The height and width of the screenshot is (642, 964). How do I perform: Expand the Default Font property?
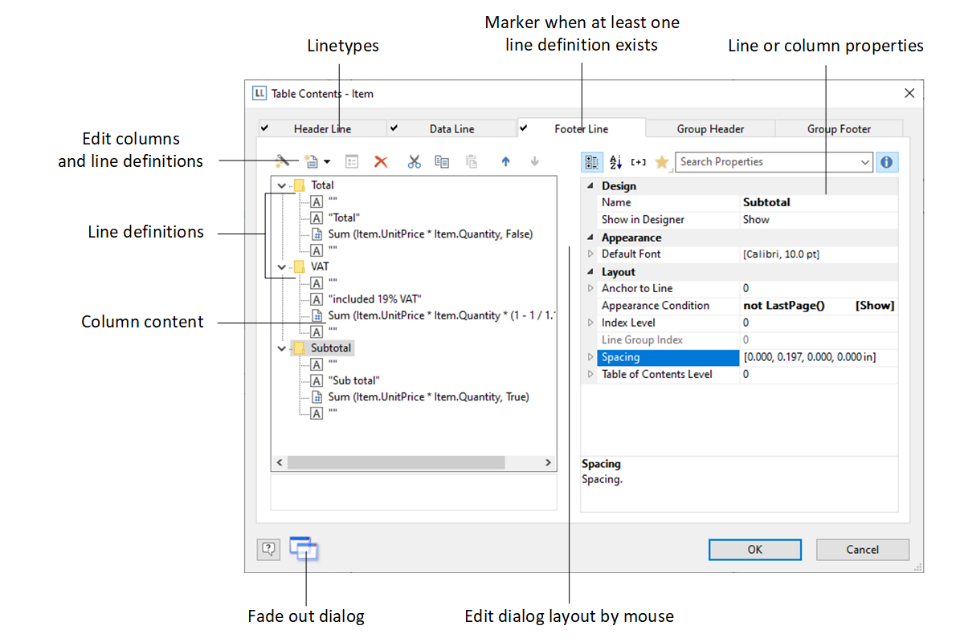[590, 255]
